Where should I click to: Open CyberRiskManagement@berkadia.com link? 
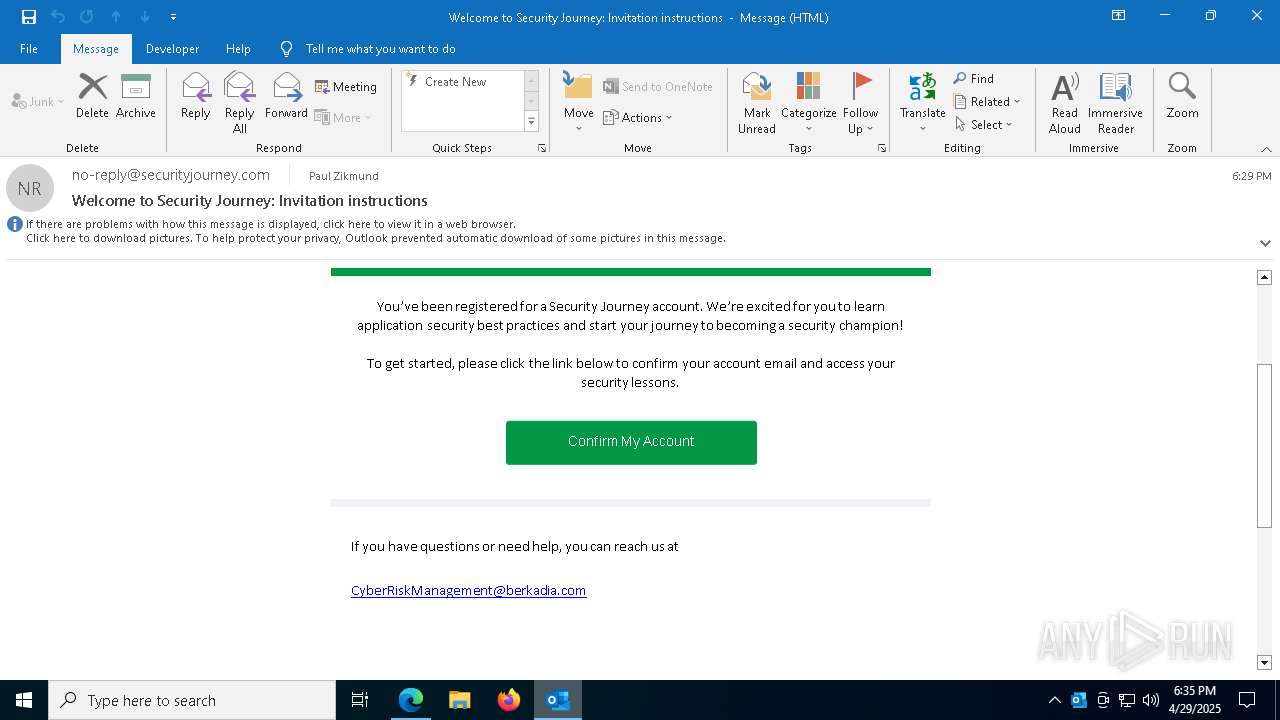coord(468,591)
